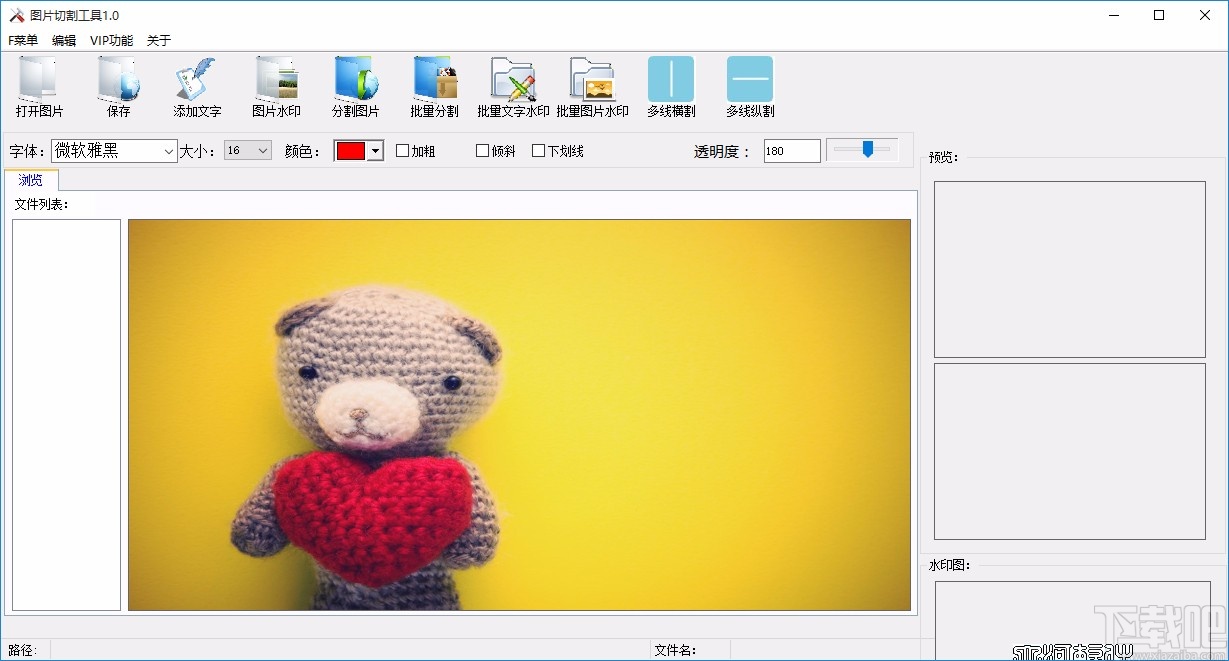Click the 透明度 value field showing 180
Viewport: 1229px width, 661px height.
pos(792,151)
